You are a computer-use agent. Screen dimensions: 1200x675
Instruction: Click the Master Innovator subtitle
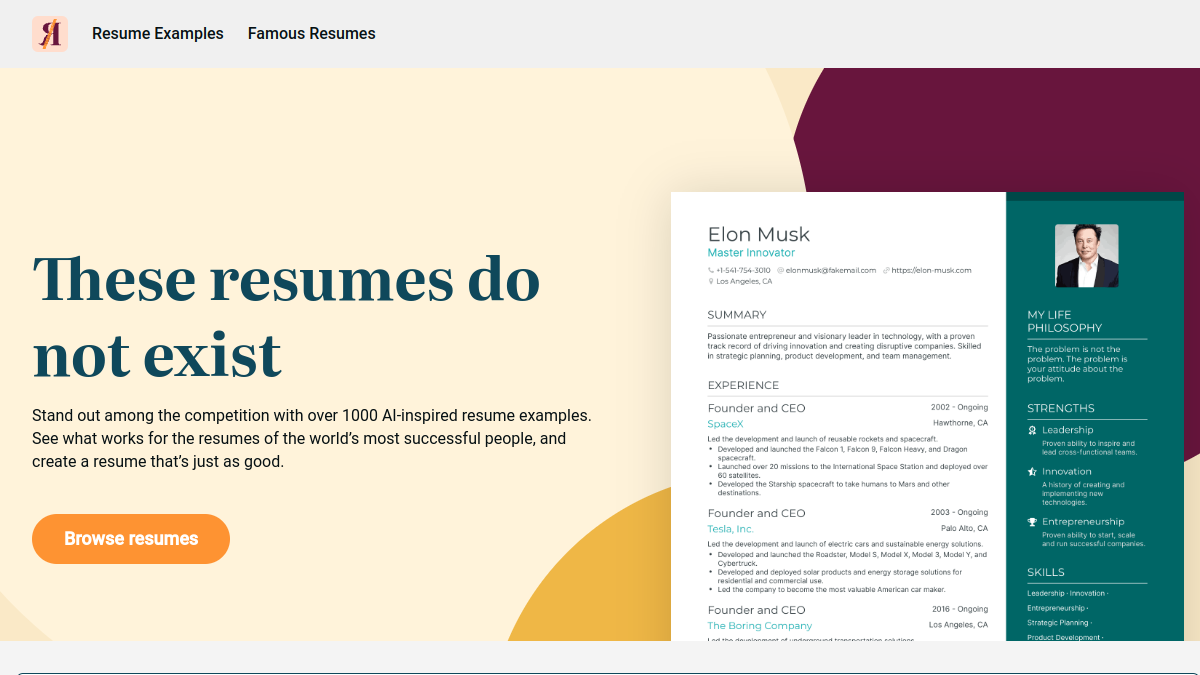coord(751,253)
